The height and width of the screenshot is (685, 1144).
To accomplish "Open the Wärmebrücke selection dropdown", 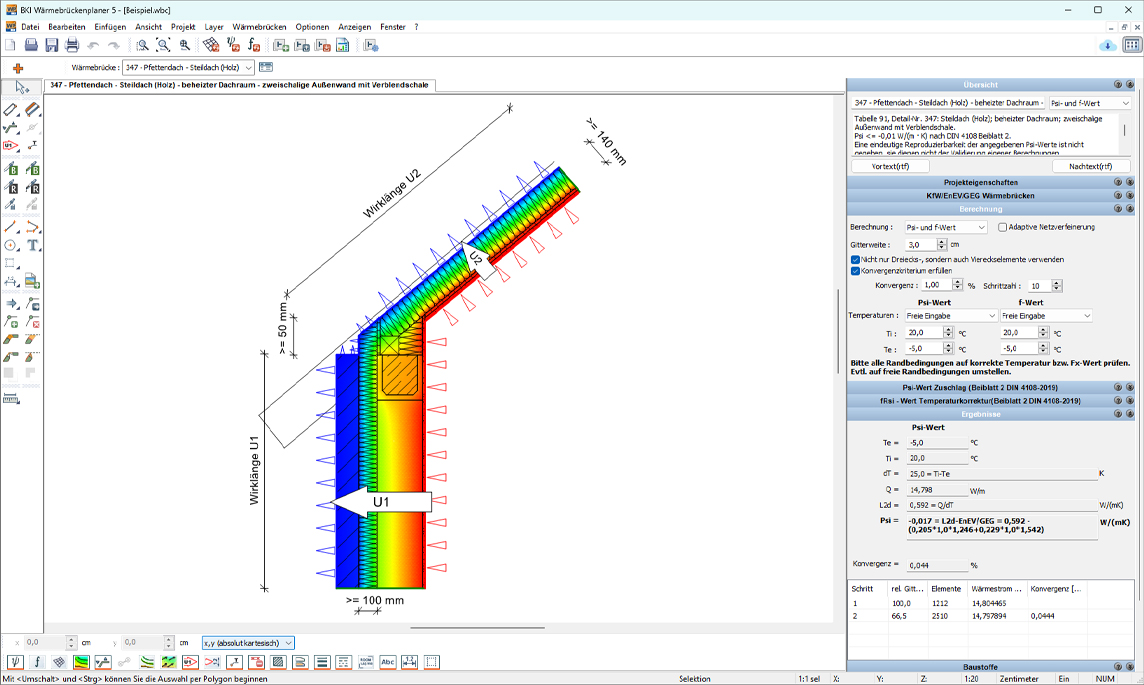I will click(188, 68).
